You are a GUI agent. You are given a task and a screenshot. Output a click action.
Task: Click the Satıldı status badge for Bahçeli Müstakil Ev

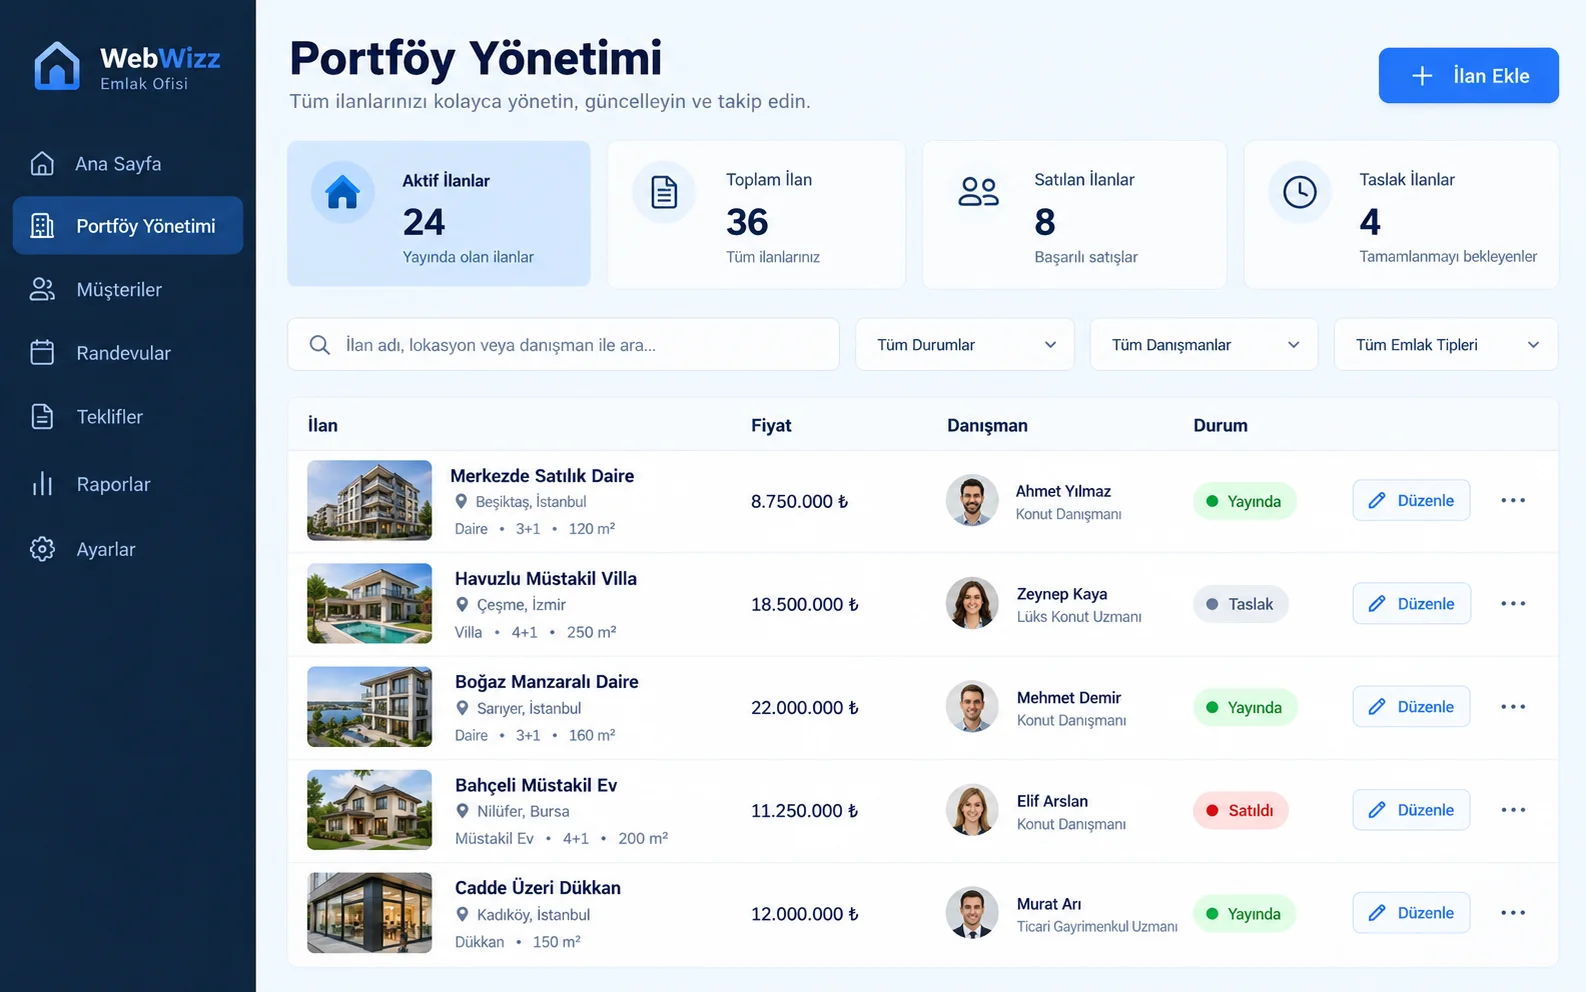(1240, 810)
